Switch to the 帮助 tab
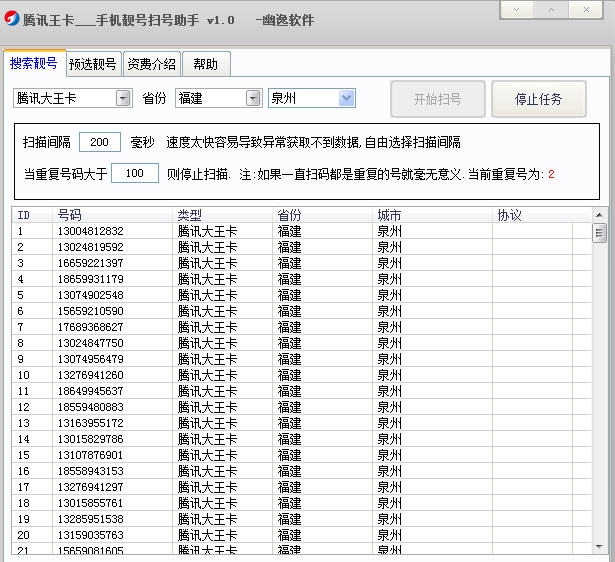This screenshot has width=615, height=562. click(205, 65)
